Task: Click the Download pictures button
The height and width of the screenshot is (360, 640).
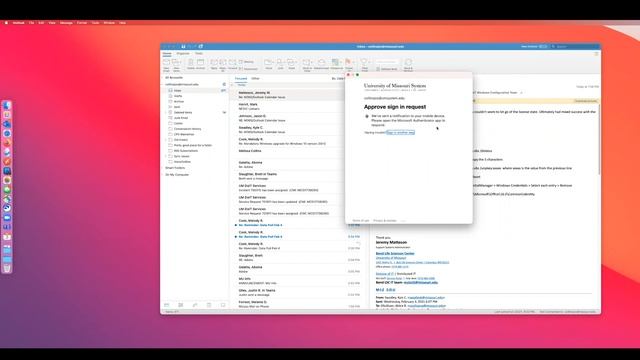Action: pyautogui.click(x=586, y=101)
